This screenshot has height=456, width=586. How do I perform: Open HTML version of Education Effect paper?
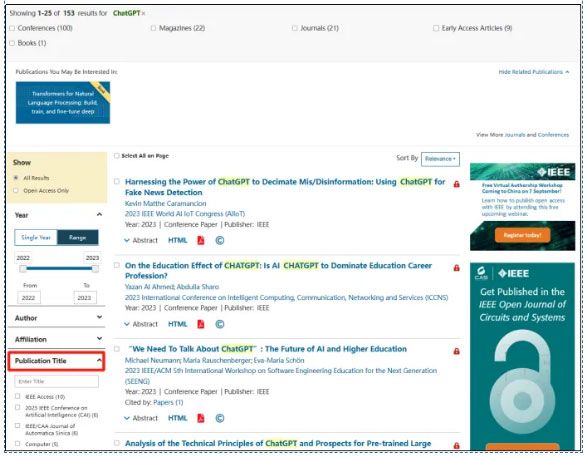pos(178,324)
